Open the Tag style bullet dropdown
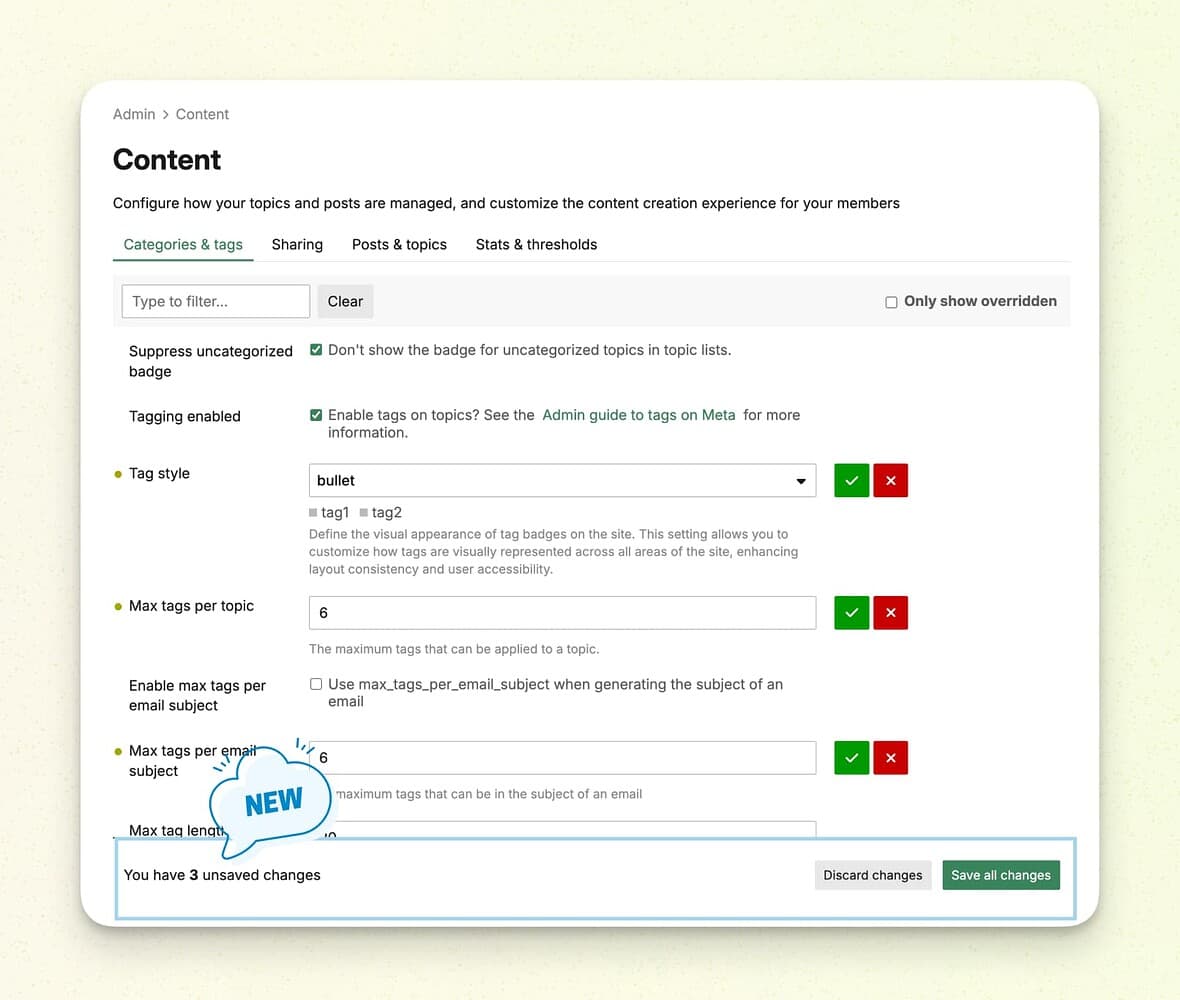The width and height of the screenshot is (1180, 1000). coord(562,480)
